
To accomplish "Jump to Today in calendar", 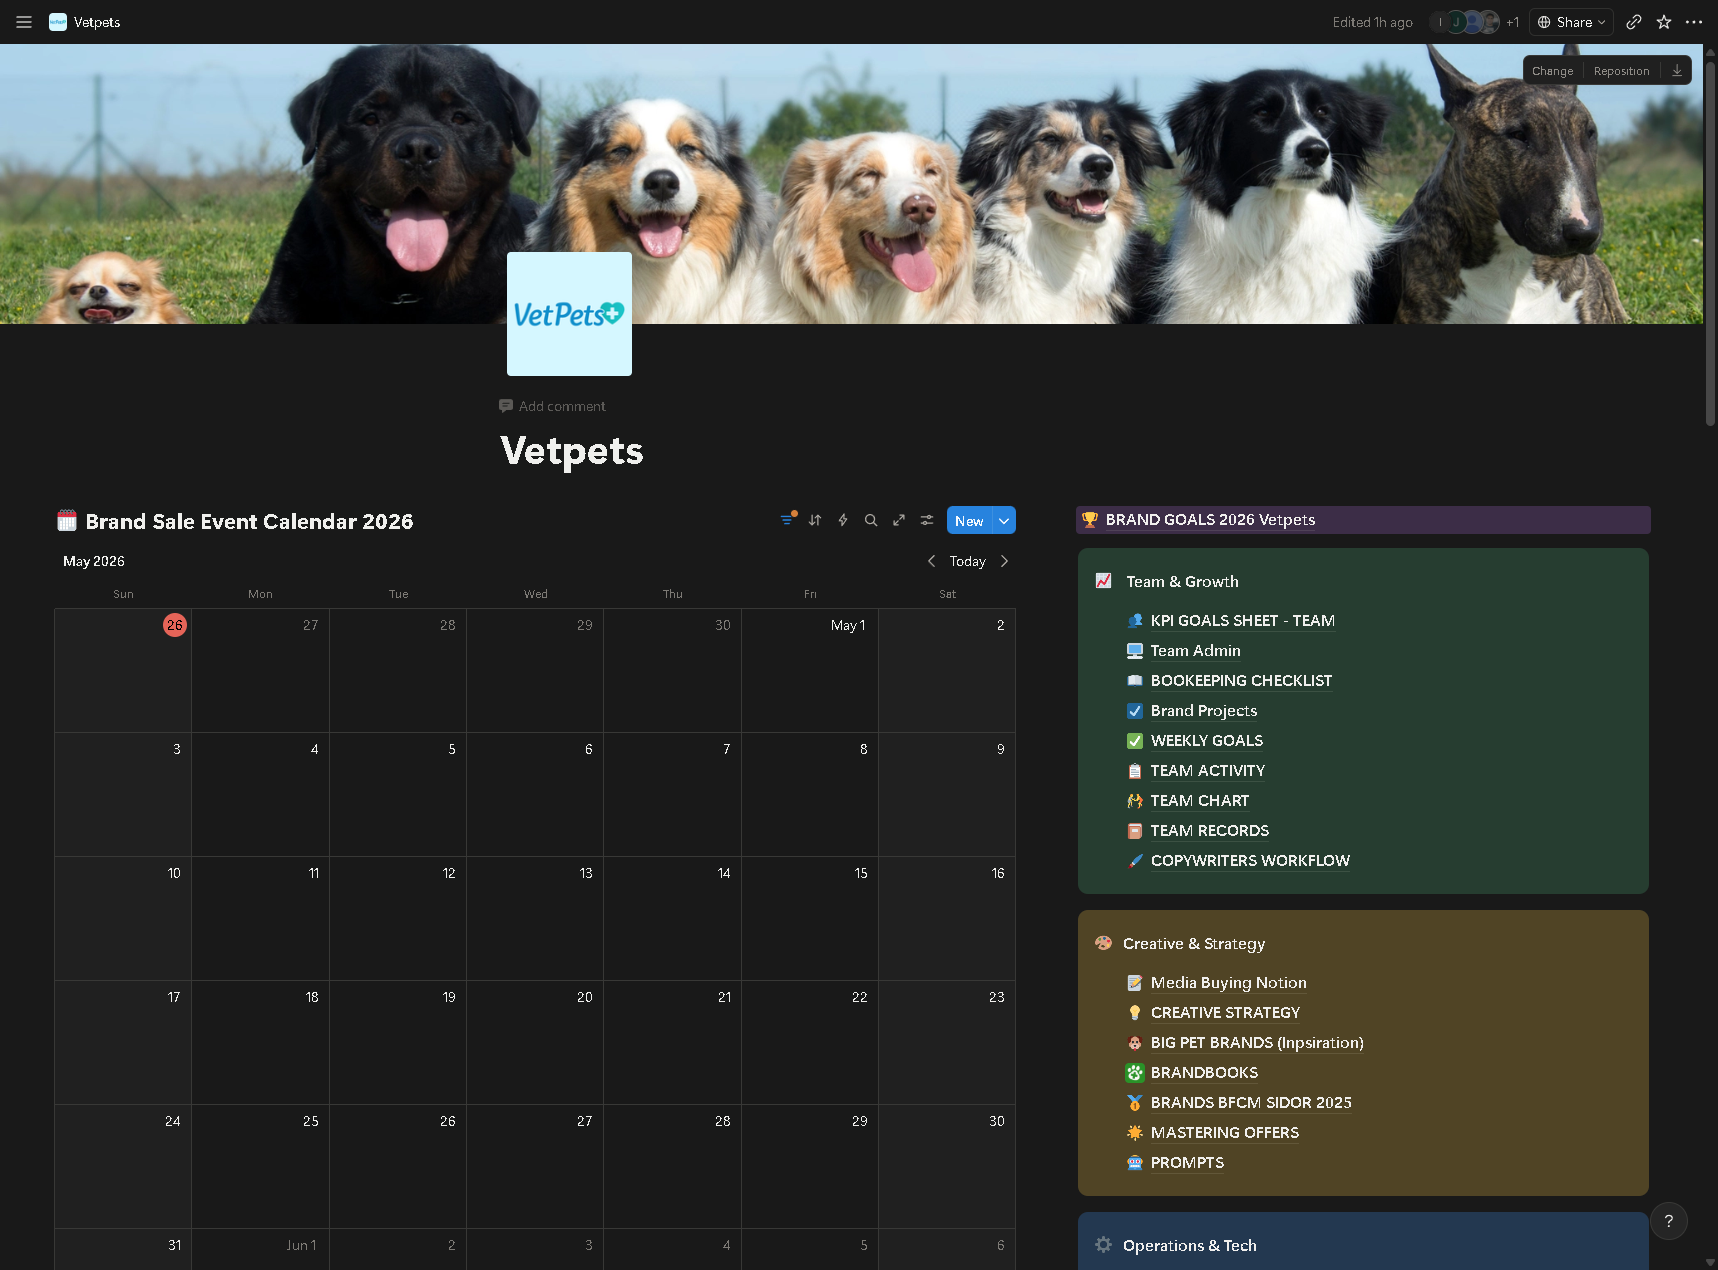I will [967, 561].
